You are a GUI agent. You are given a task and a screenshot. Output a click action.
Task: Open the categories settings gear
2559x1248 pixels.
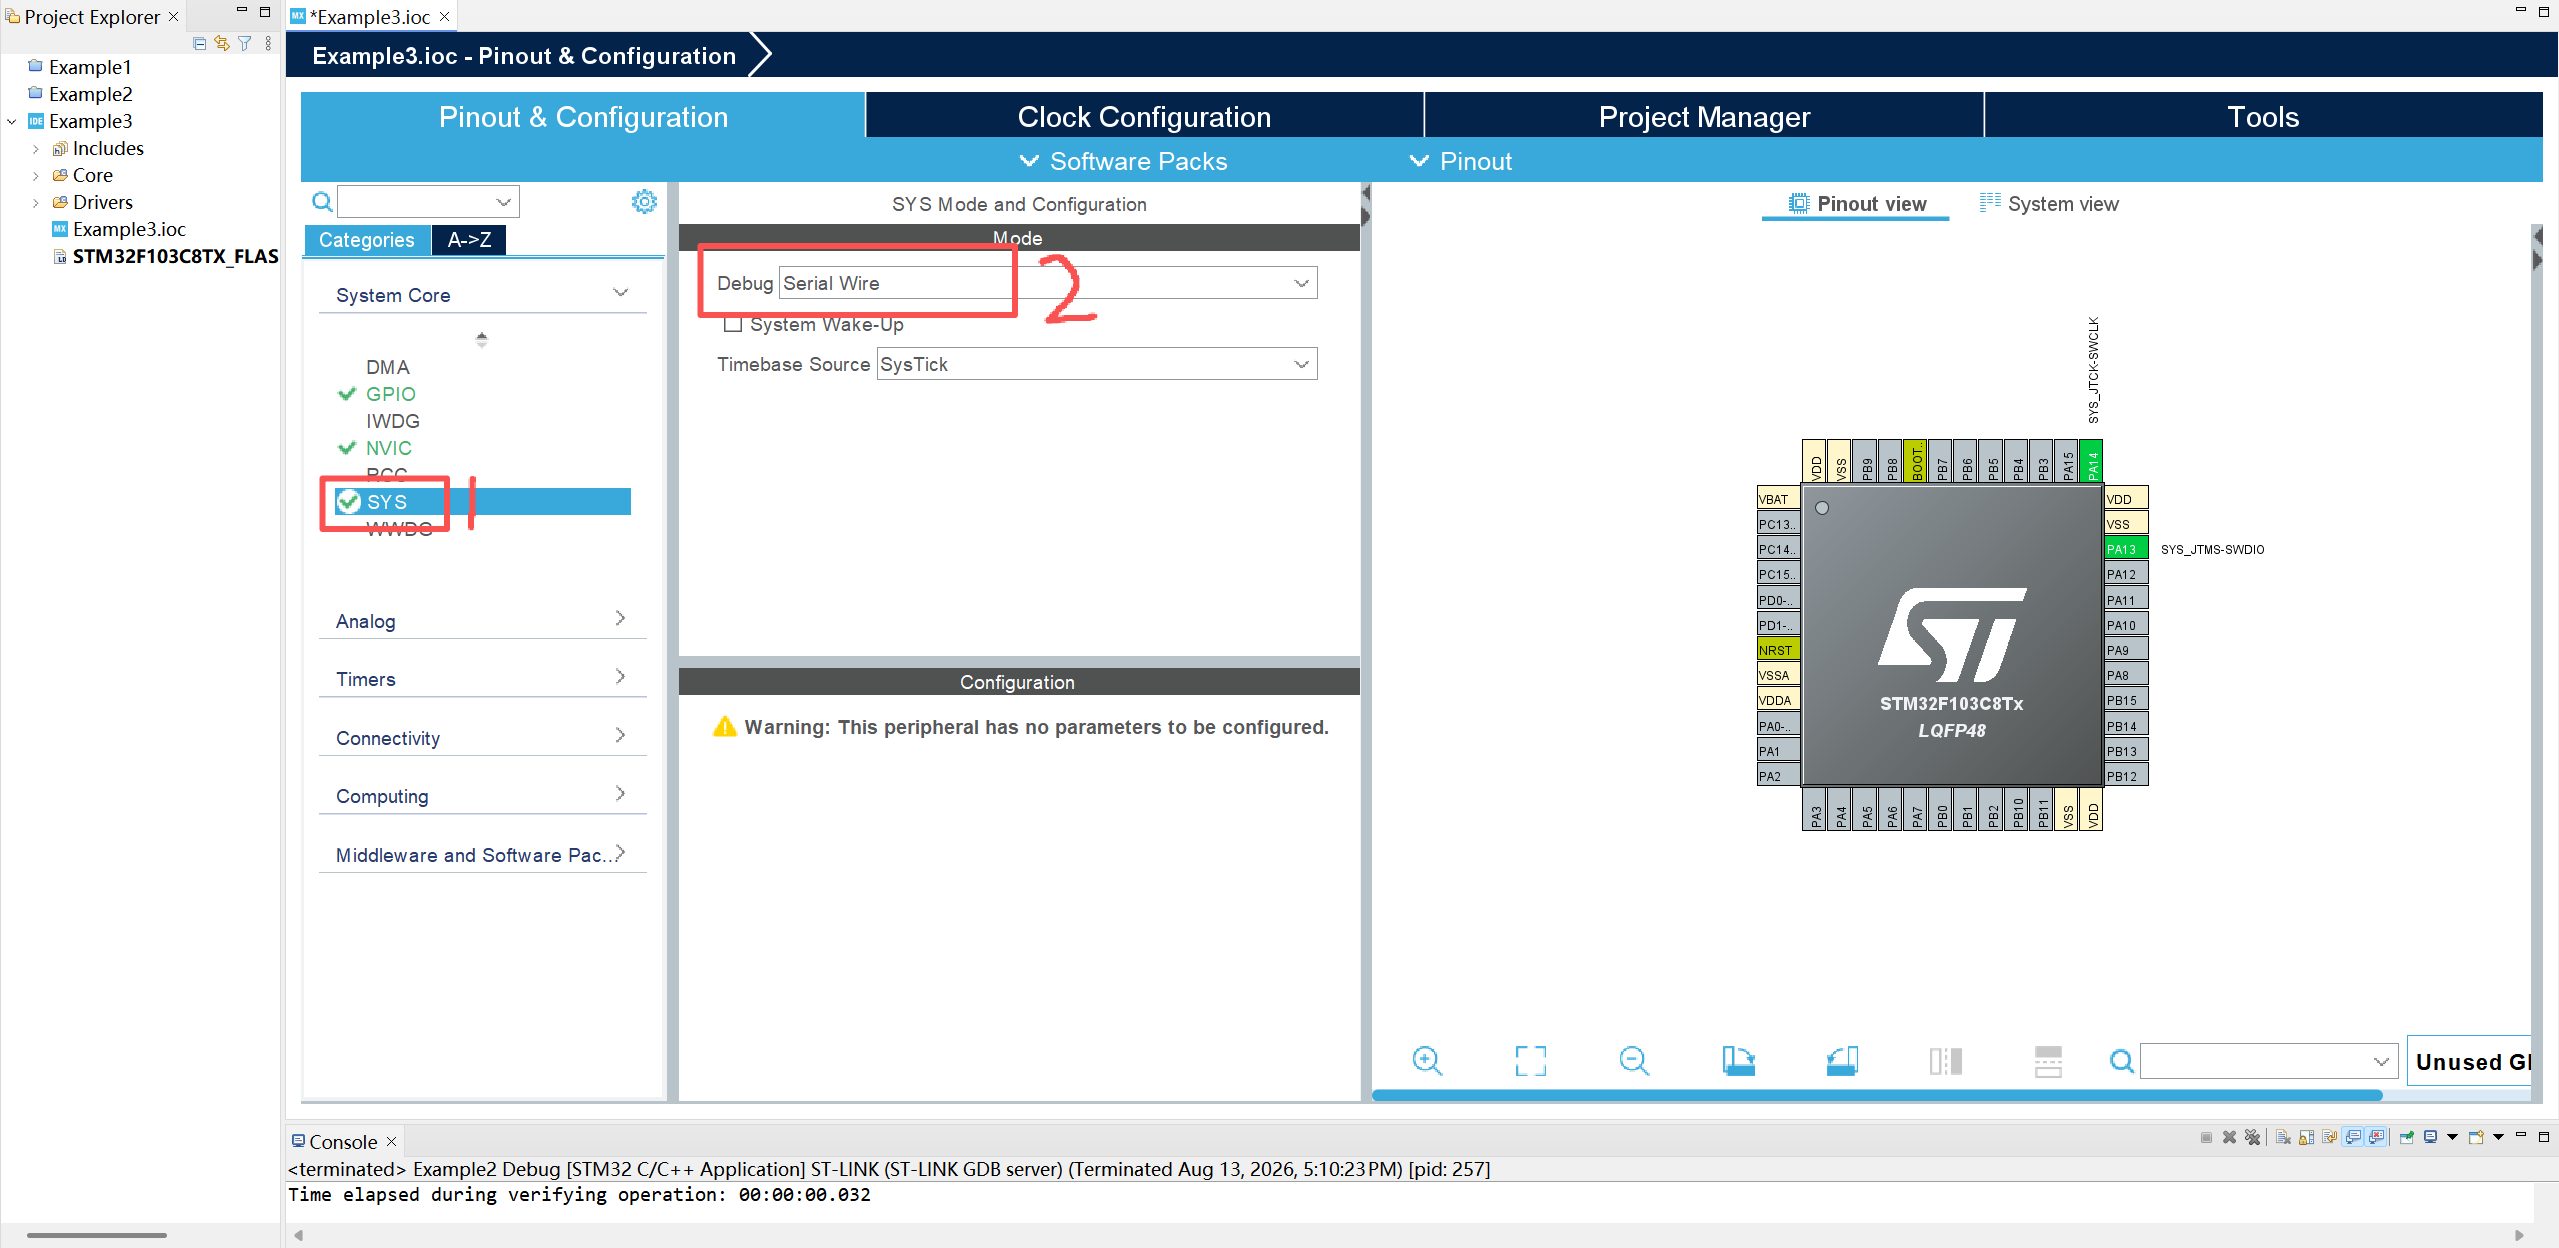click(644, 202)
